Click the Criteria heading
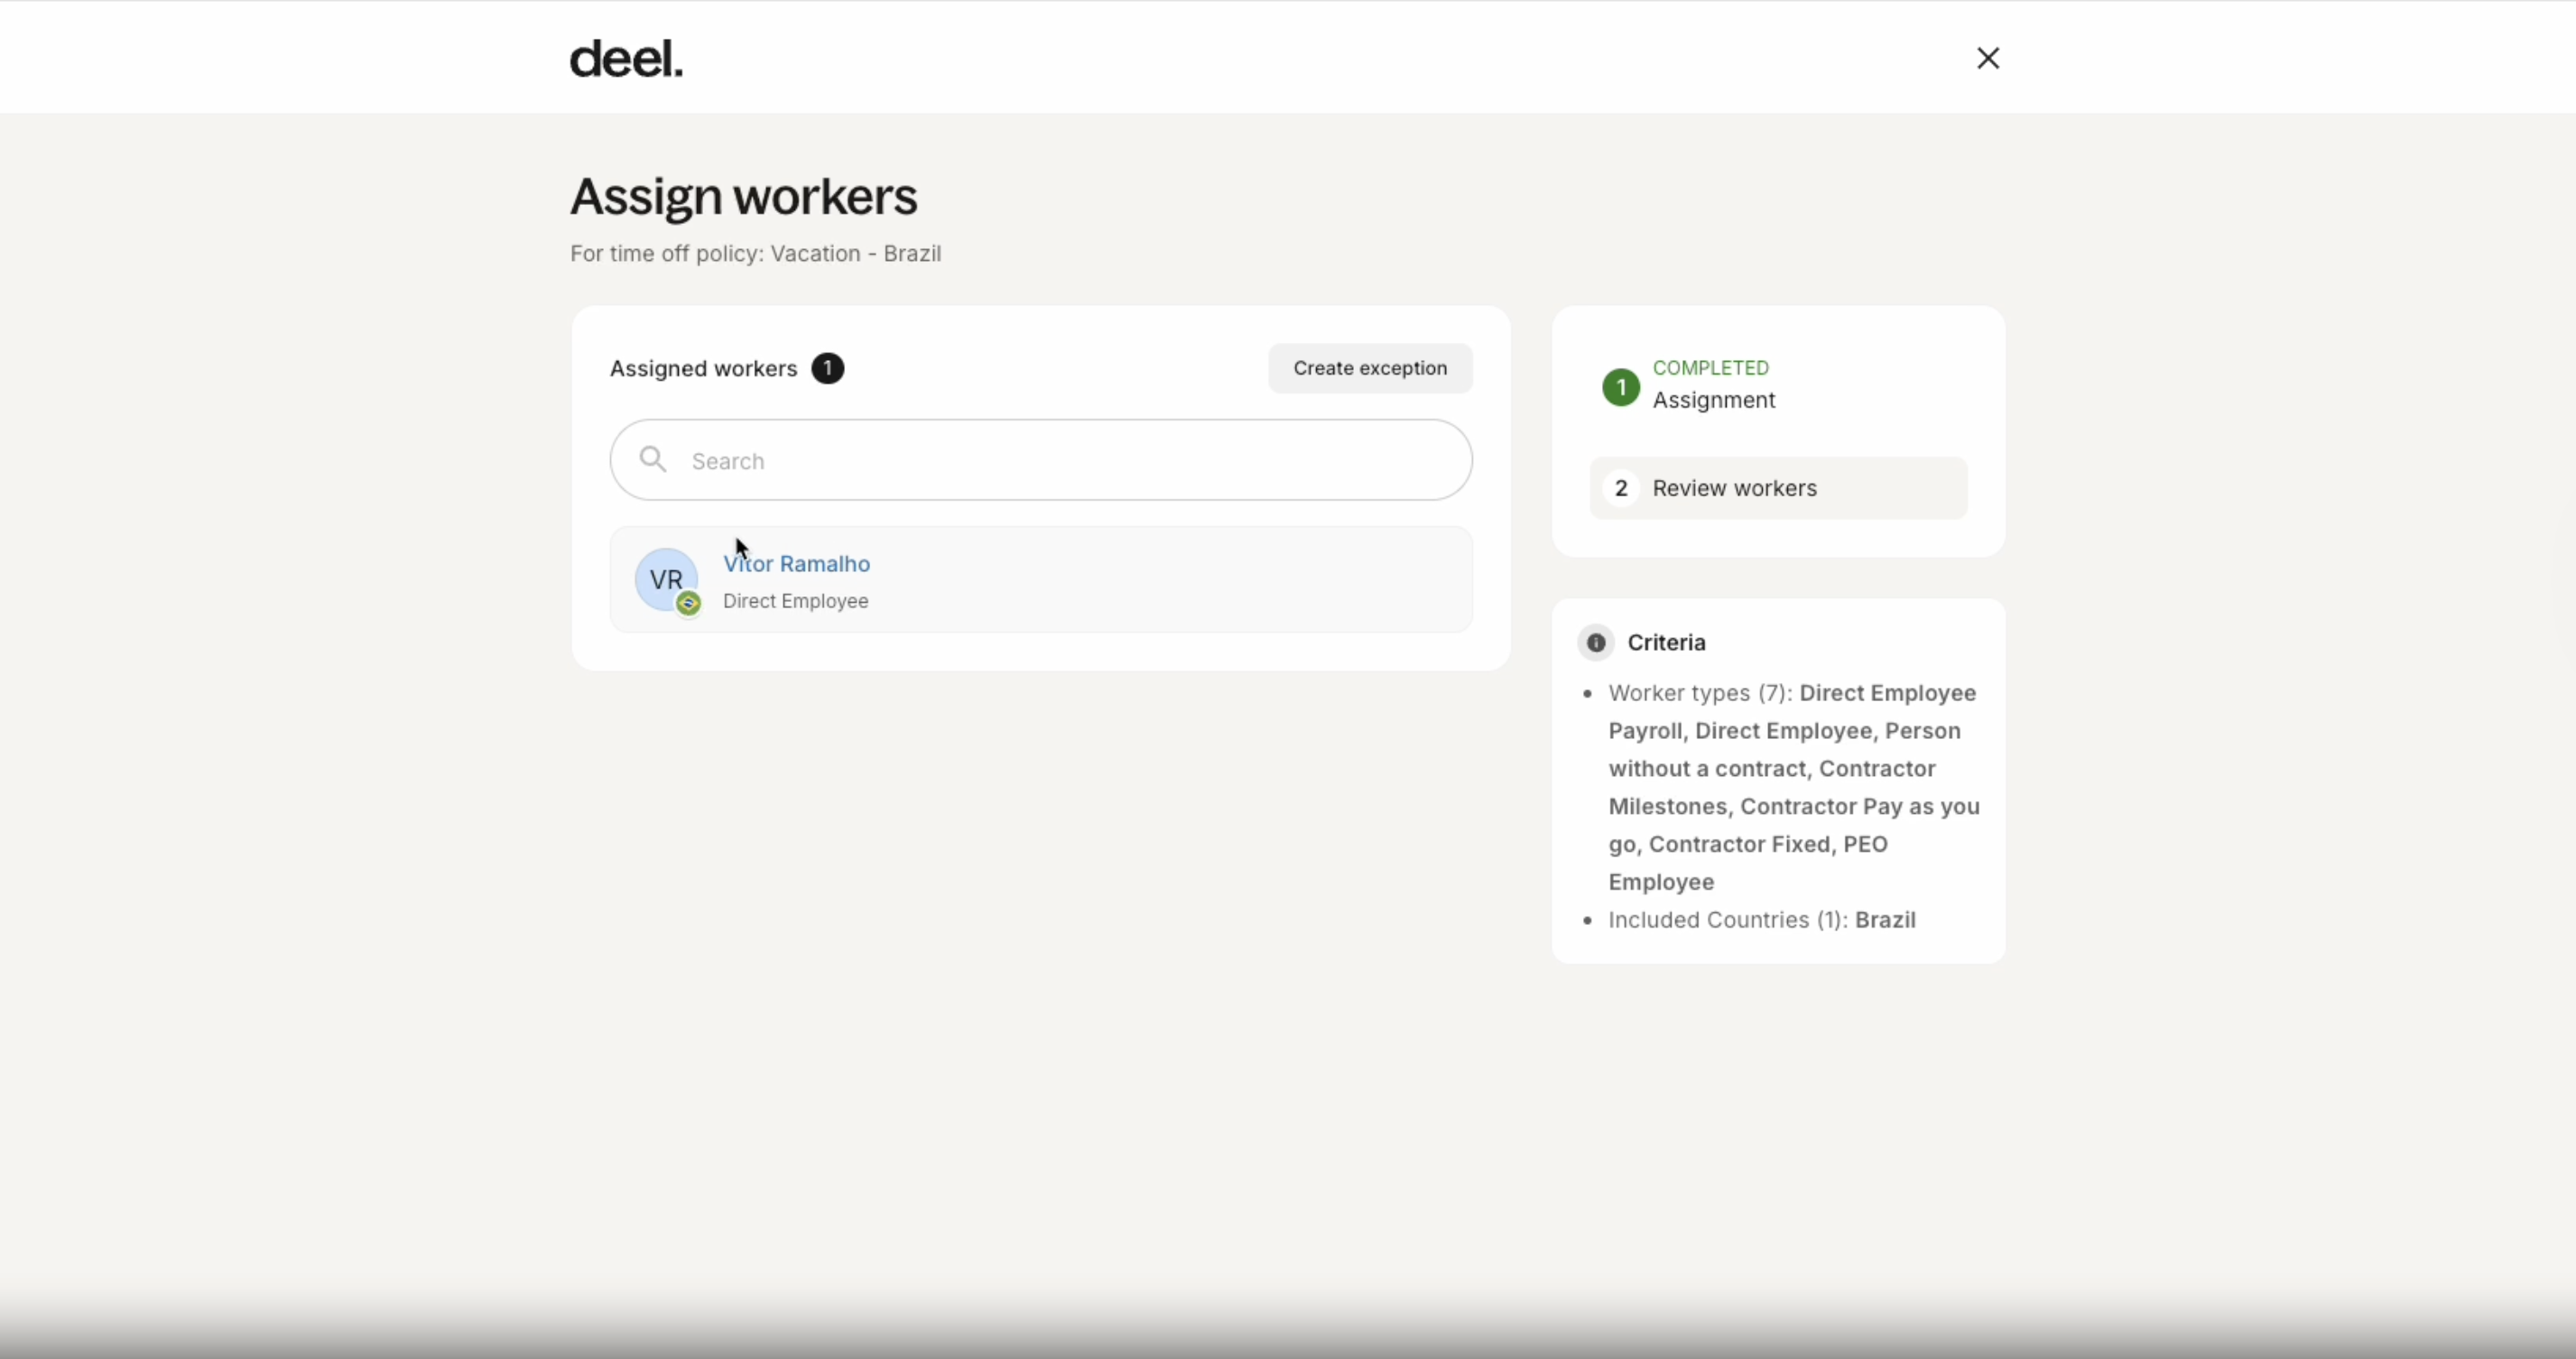This screenshot has height=1359, width=2576. pyautogui.click(x=1666, y=642)
